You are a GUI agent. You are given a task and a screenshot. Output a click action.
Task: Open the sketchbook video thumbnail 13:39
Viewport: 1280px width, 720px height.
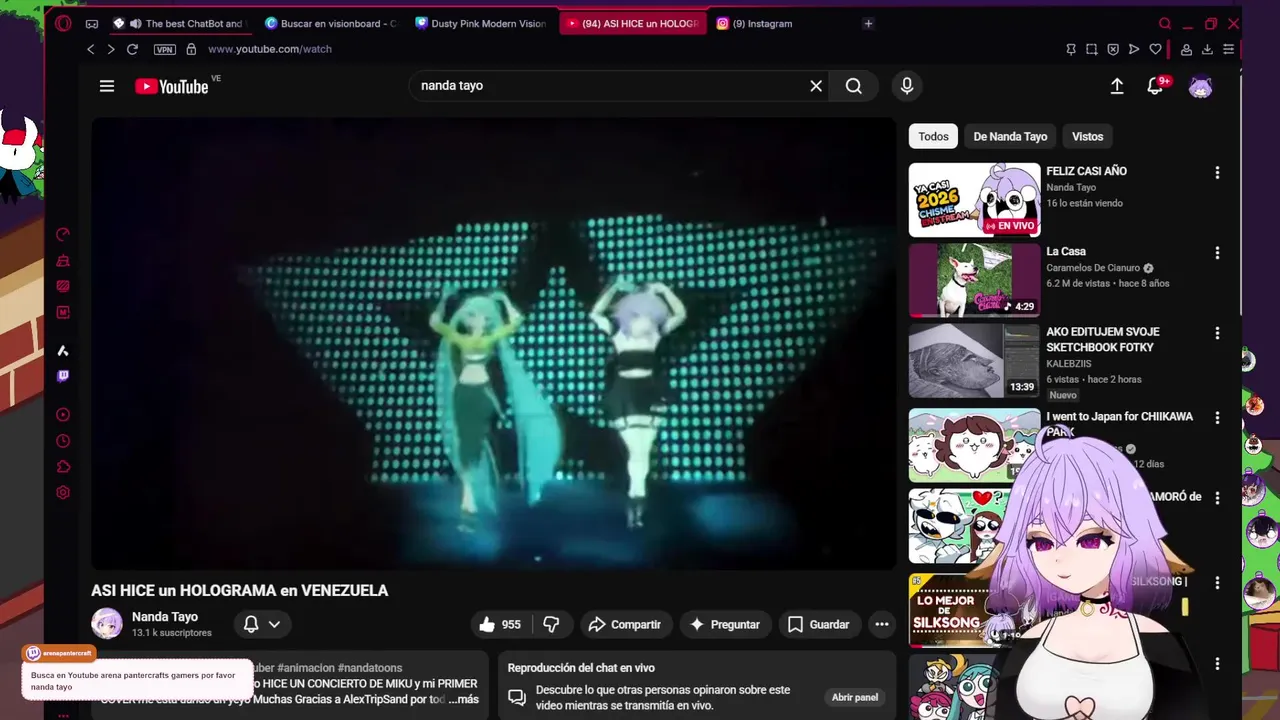point(974,361)
